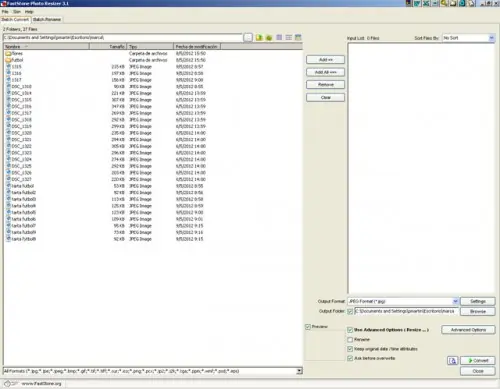Open the www.FastStone.org link
Viewport: 500px width, 389px height.
pos(42,384)
